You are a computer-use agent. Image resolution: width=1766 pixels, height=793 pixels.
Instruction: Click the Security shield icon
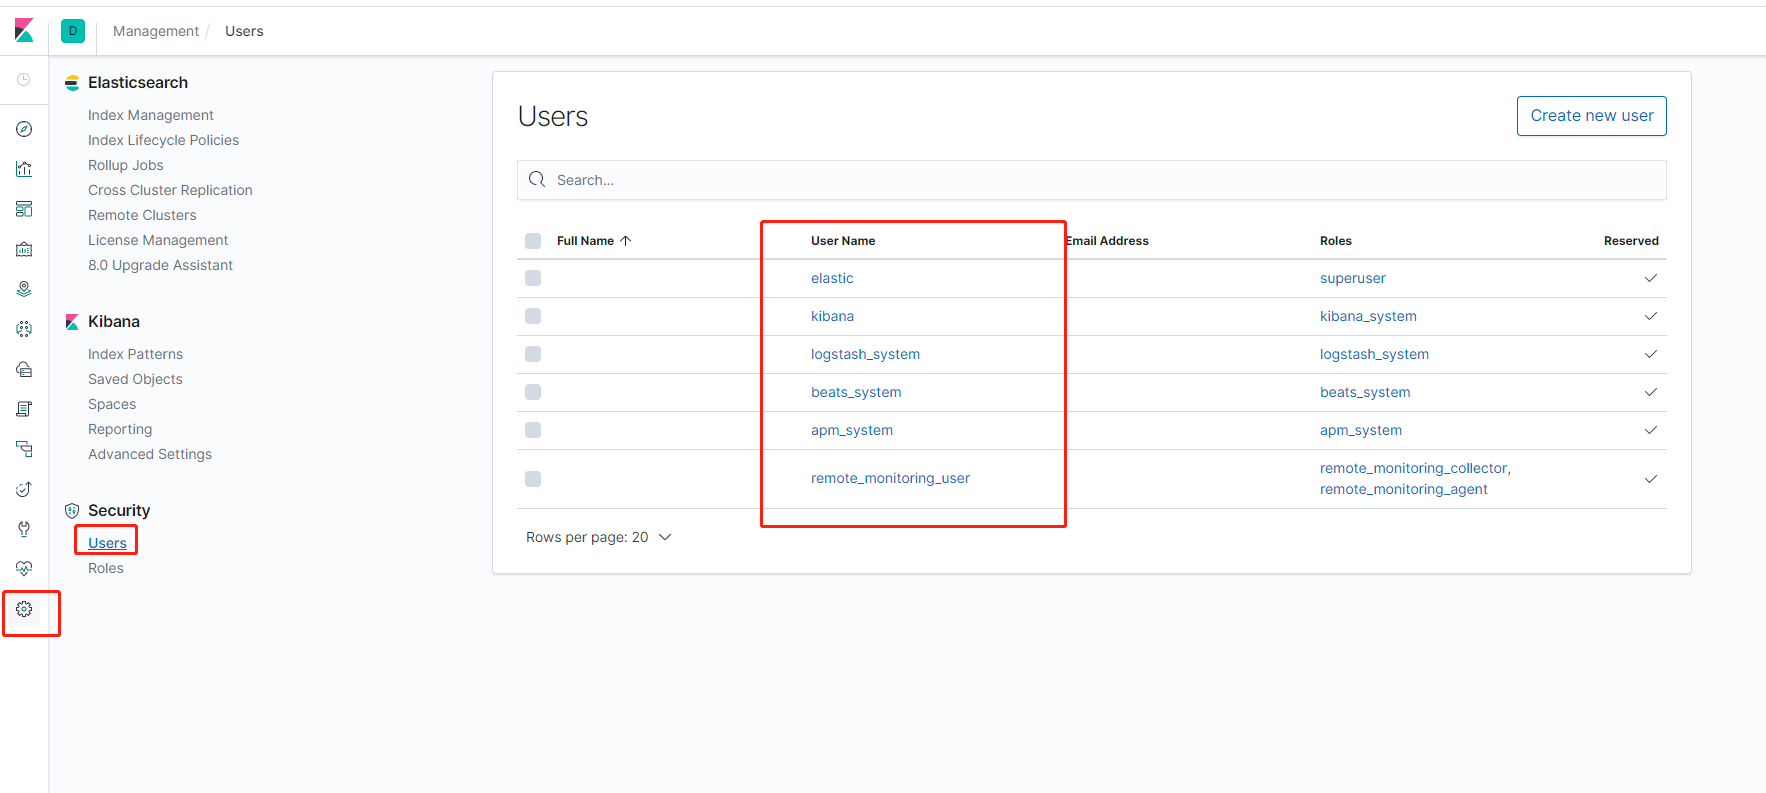72,511
